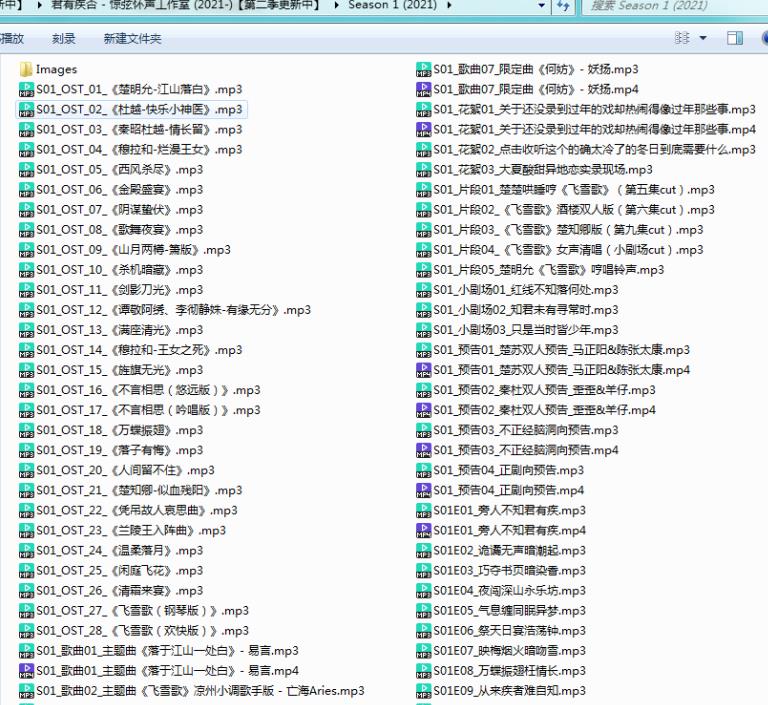Click MP3 icon of S01_歌曲02 飞雪歌 亡海Aries
Screen dimensions: 768x705
tap(26, 691)
